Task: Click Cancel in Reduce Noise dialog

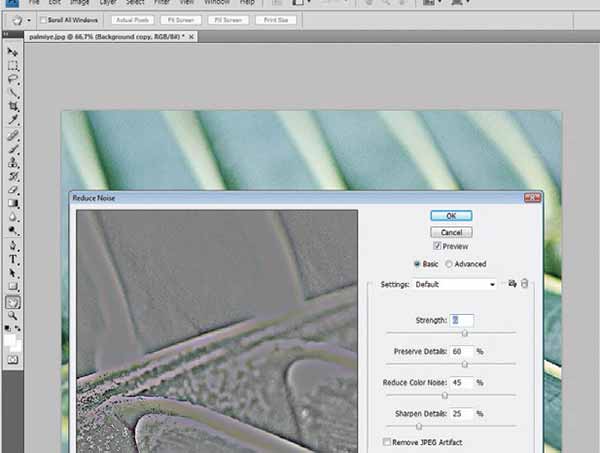Action: 451,232
